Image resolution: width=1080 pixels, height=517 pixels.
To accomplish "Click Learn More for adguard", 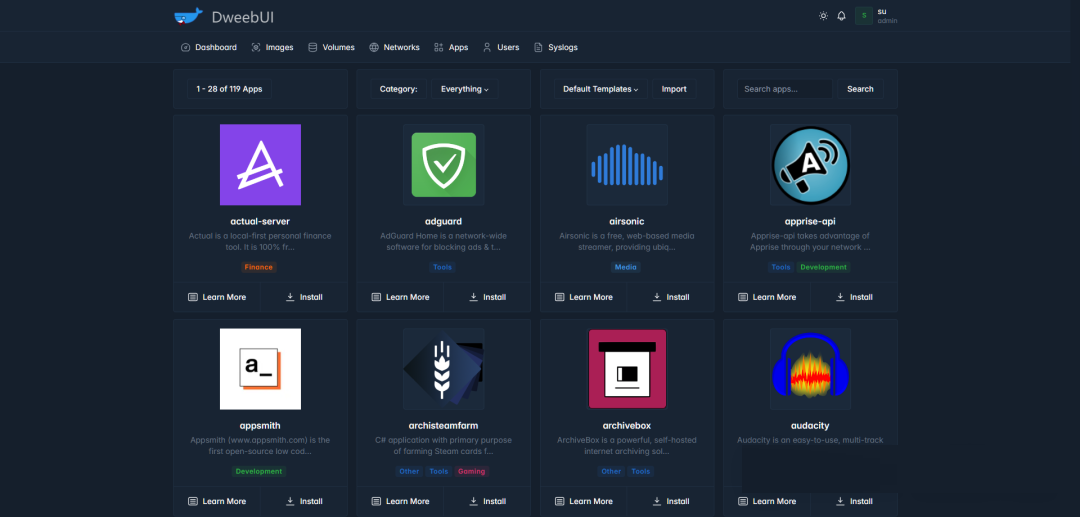I will [400, 297].
